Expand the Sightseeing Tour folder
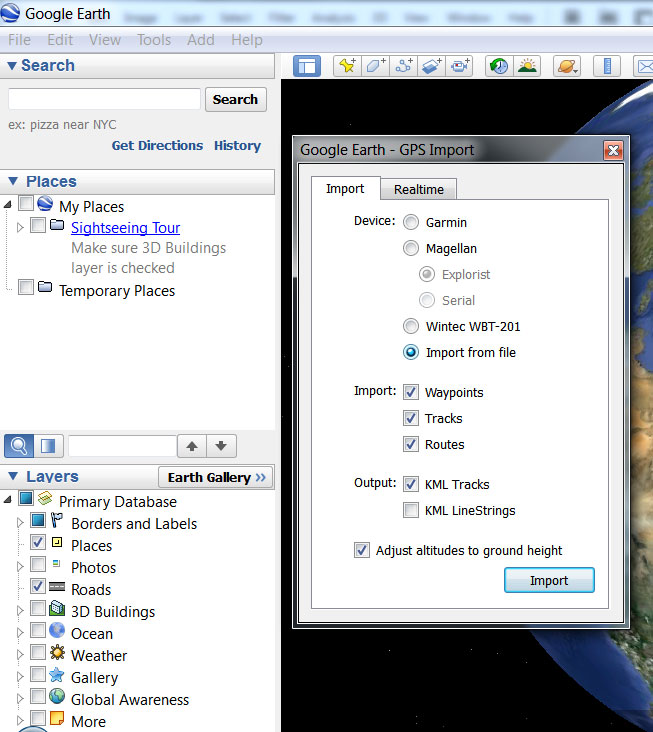Image resolution: width=653 pixels, height=732 pixels. [x=20, y=227]
